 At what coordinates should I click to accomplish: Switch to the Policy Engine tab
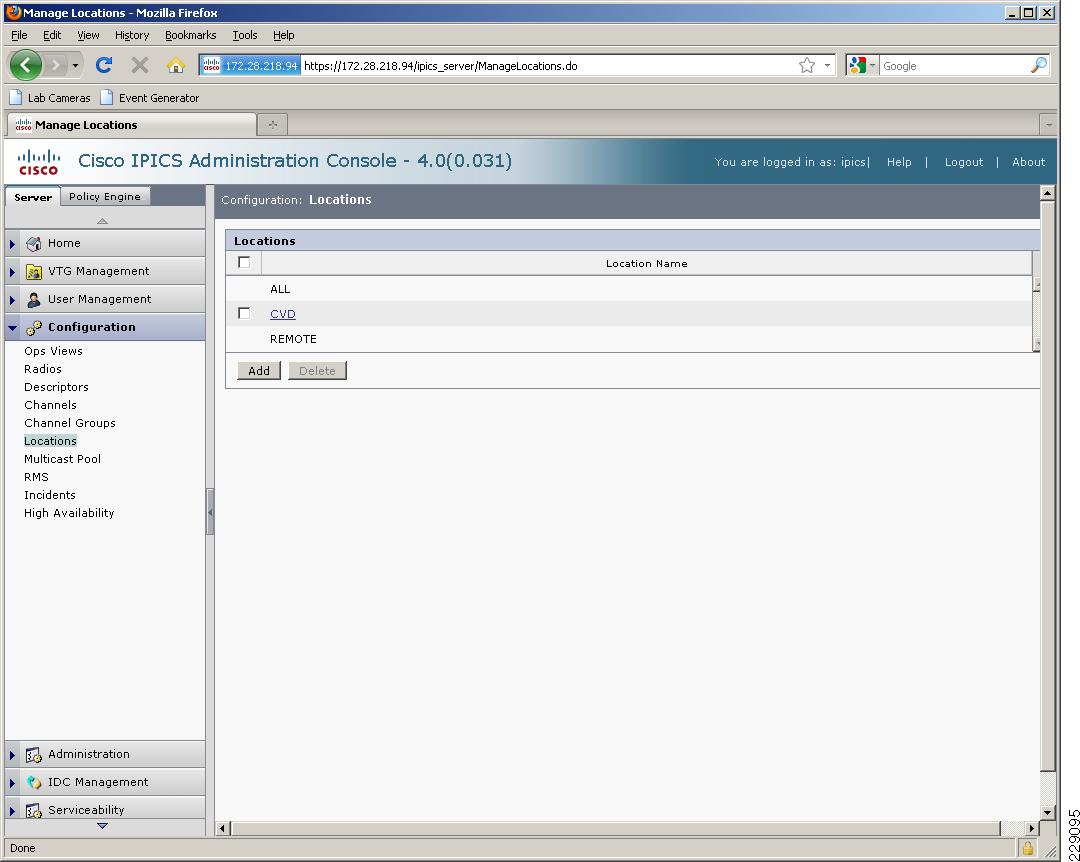tap(105, 196)
